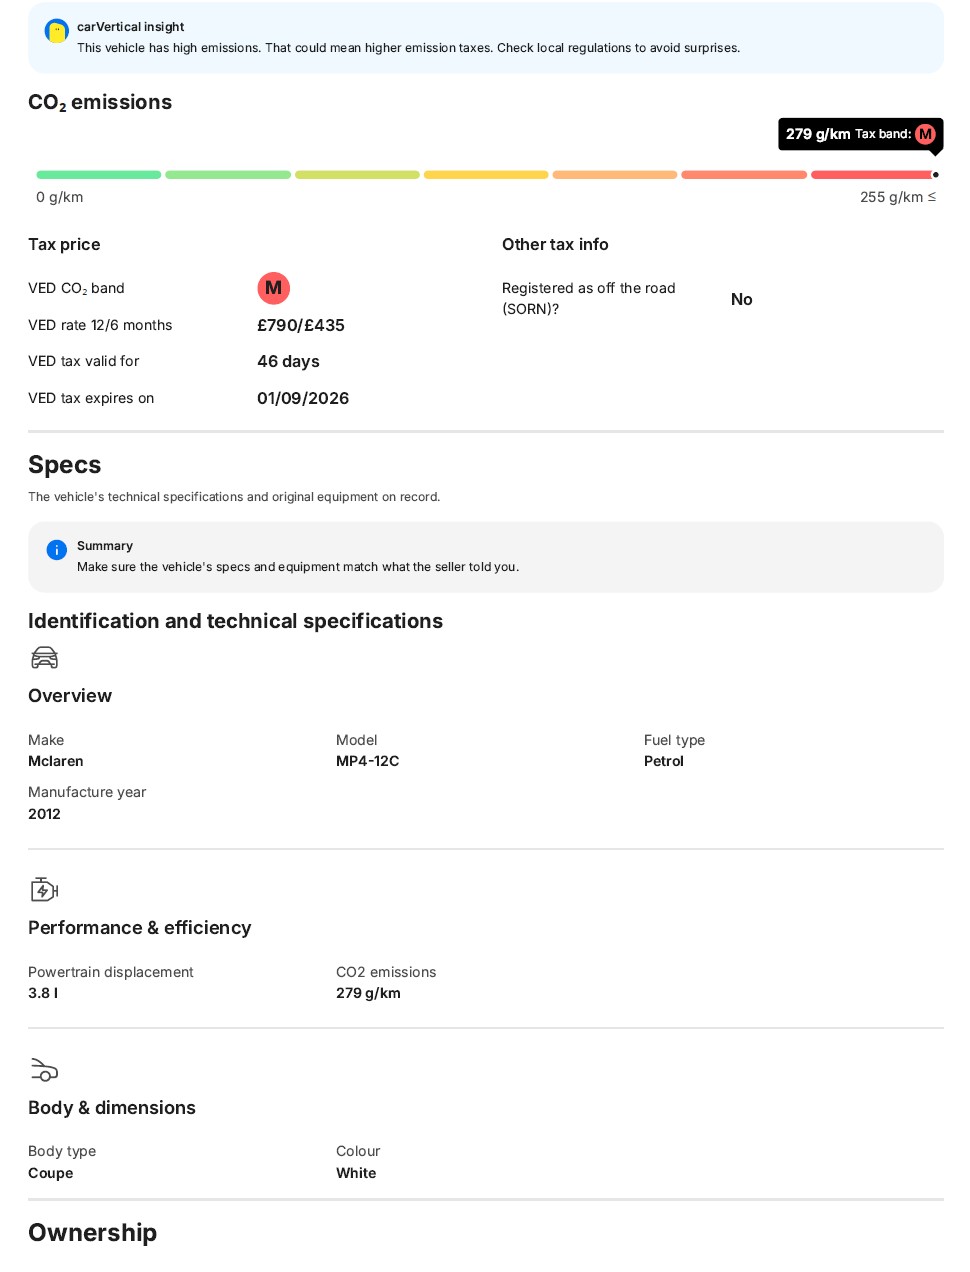The image size is (970, 1272).
Task: Click the Body & dimensions car icon
Action: click(x=45, y=1070)
